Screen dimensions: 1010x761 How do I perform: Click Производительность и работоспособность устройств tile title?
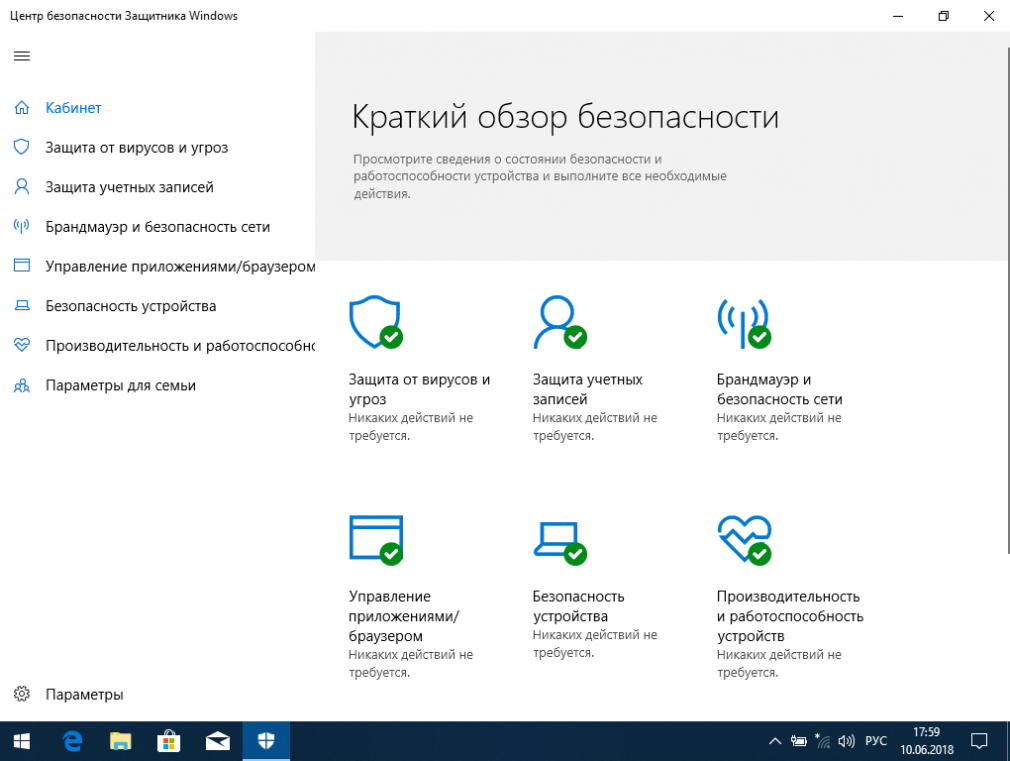(790, 616)
